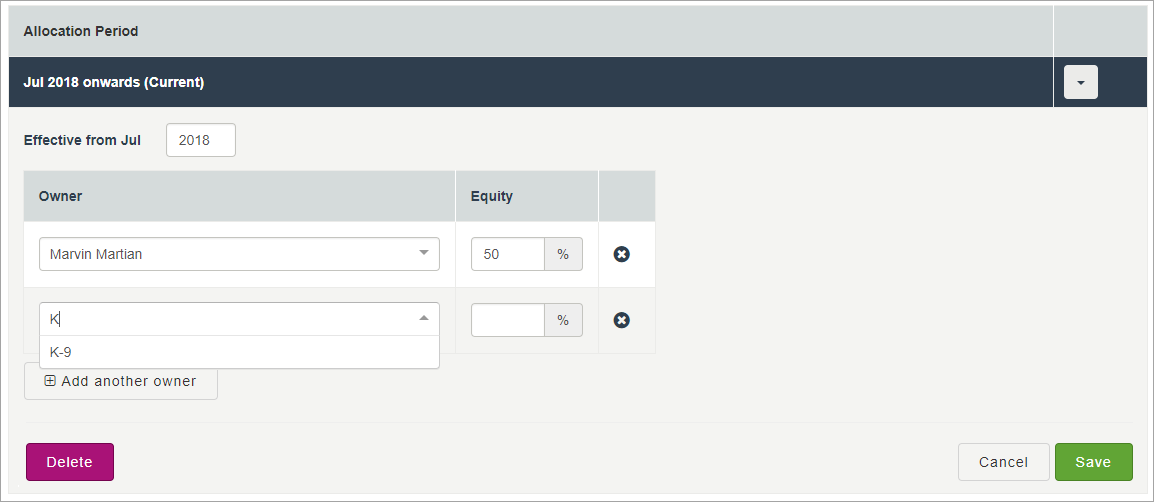The image size is (1154, 502).
Task: Click the percent symbol in second row
Action: click(563, 320)
